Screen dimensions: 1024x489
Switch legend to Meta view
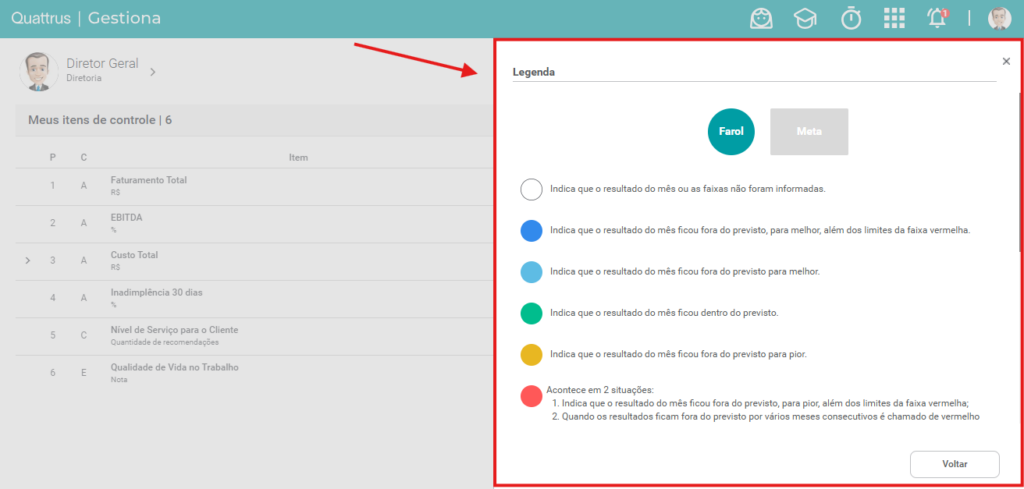click(x=809, y=131)
